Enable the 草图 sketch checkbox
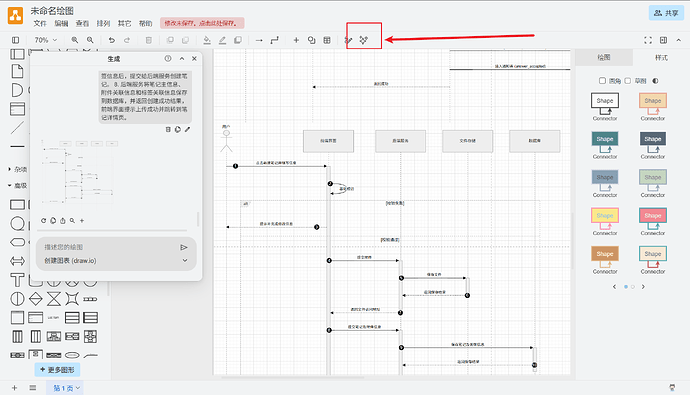 [x=628, y=80]
